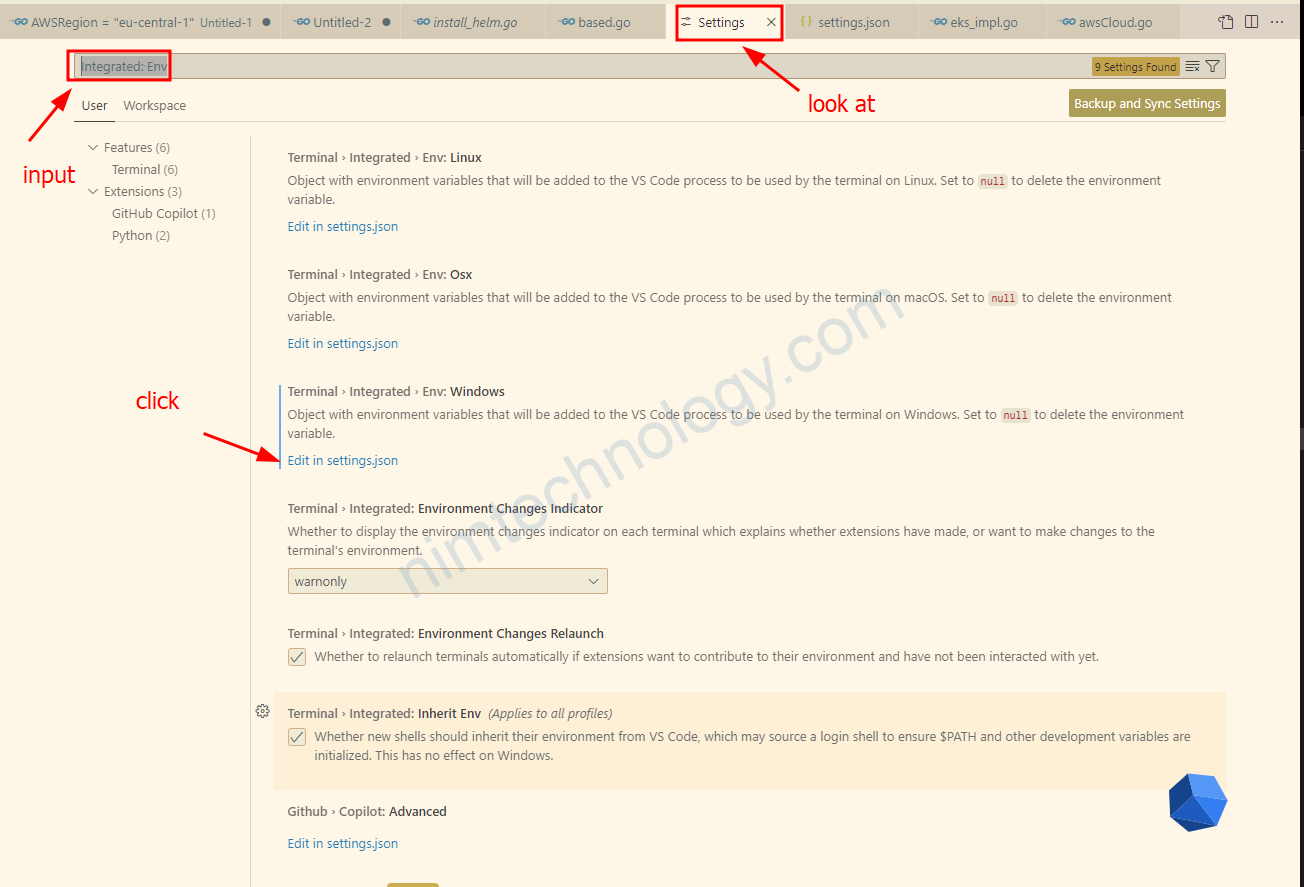Switch to the Workspace settings tab
The height and width of the screenshot is (887, 1304).
154,105
